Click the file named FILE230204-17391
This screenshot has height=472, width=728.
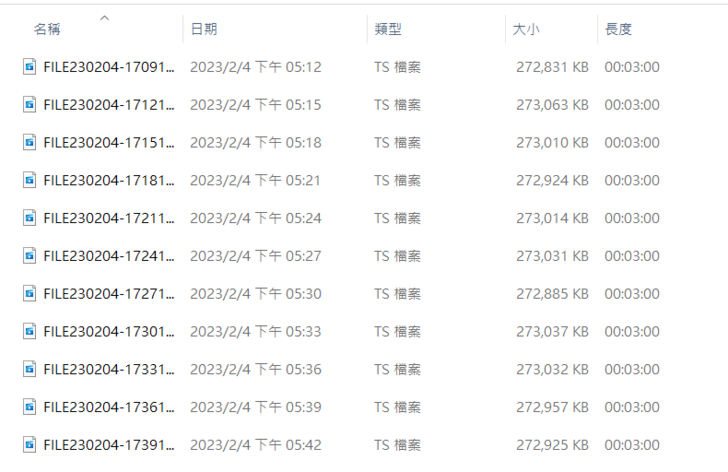coord(109,445)
